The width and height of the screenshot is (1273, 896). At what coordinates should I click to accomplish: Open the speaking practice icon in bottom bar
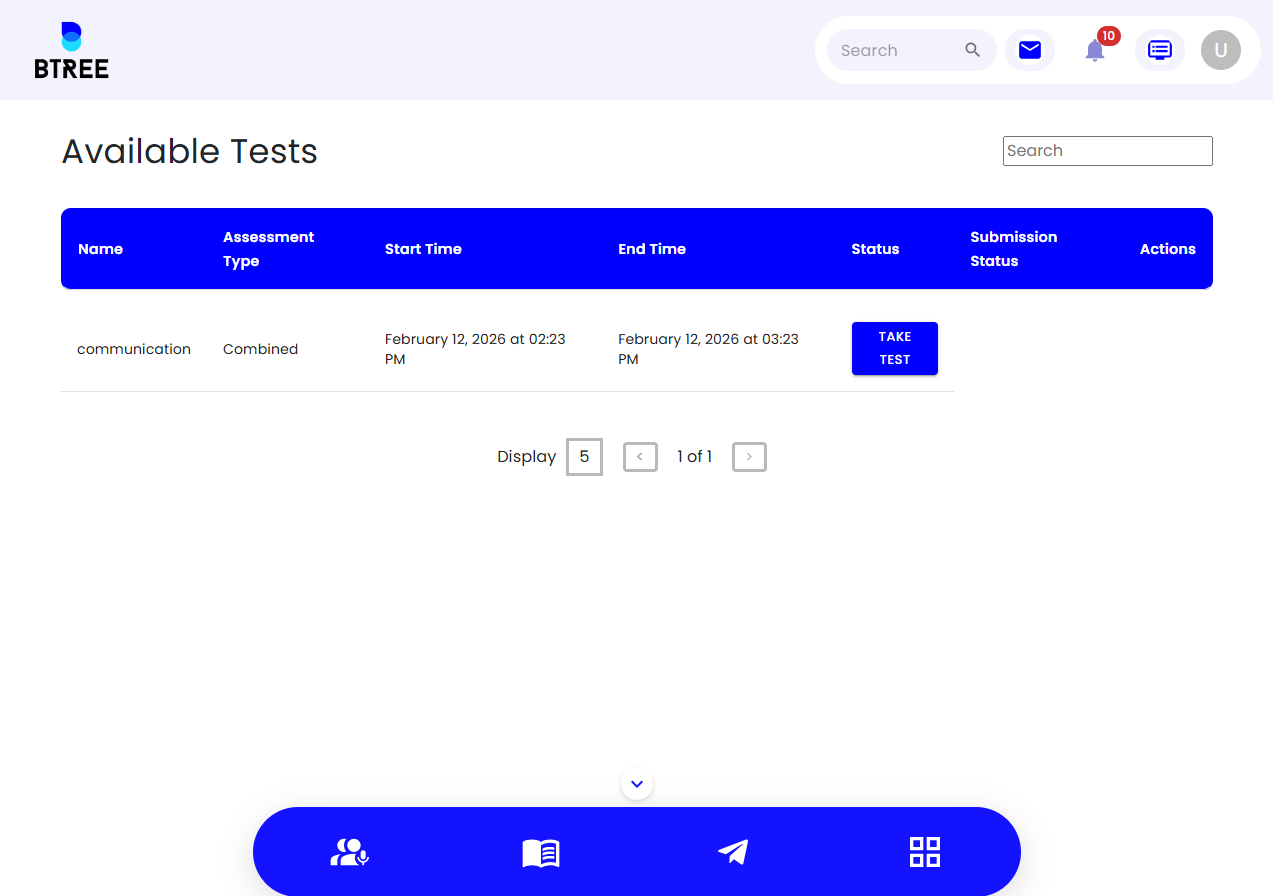[x=349, y=852]
